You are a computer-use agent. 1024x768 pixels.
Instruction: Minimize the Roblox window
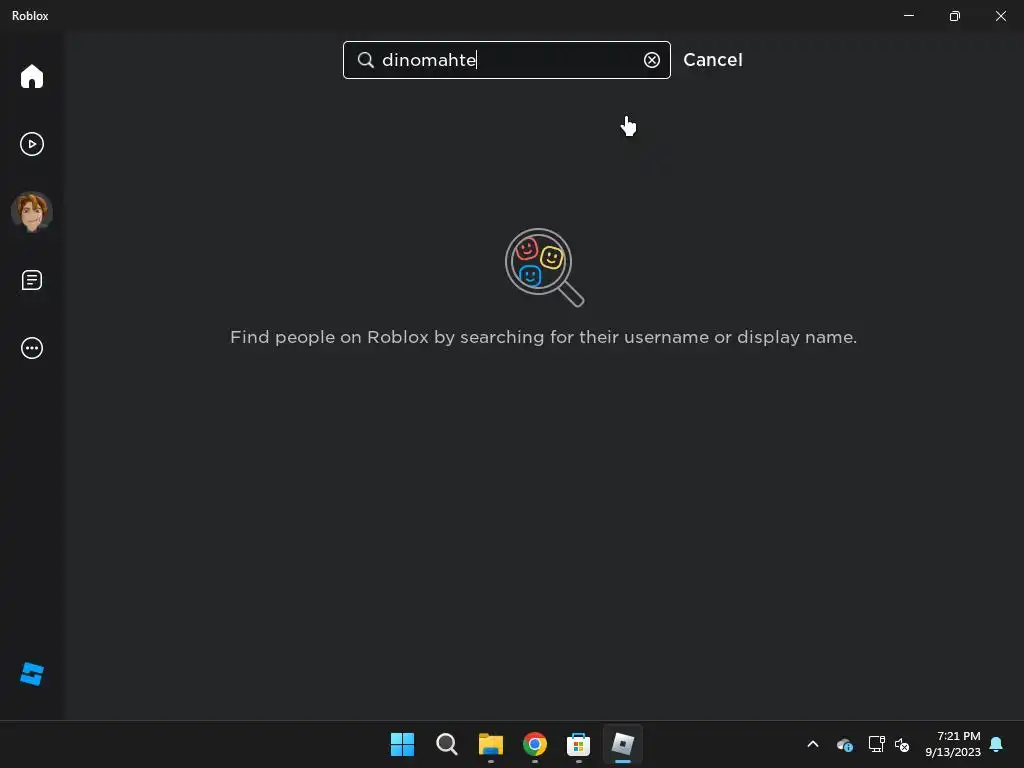(908, 16)
